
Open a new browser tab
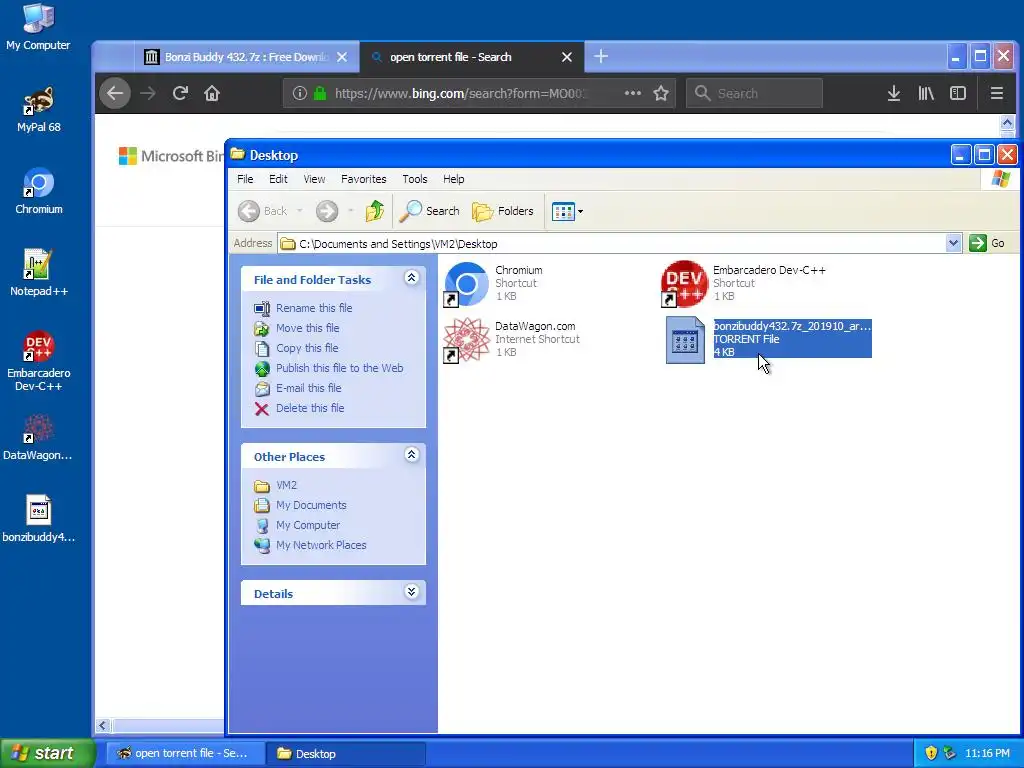[x=601, y=57]
